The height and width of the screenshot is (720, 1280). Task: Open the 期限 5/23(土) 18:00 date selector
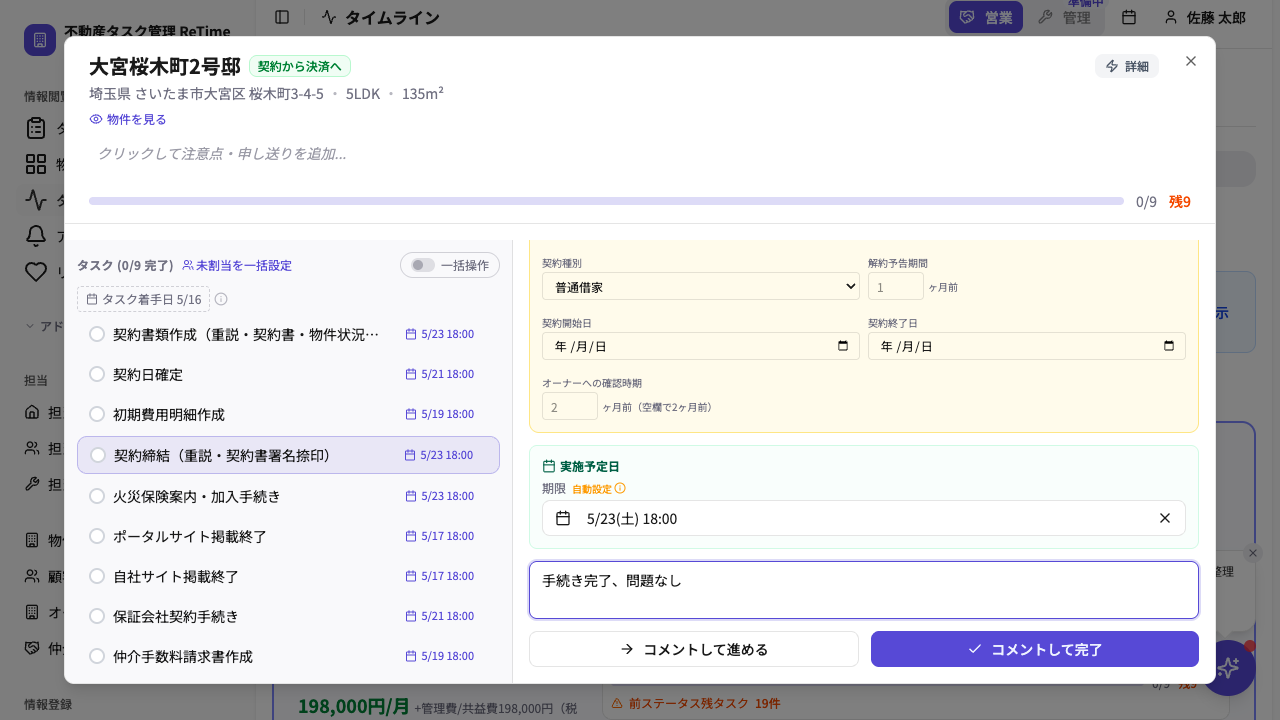864,518
